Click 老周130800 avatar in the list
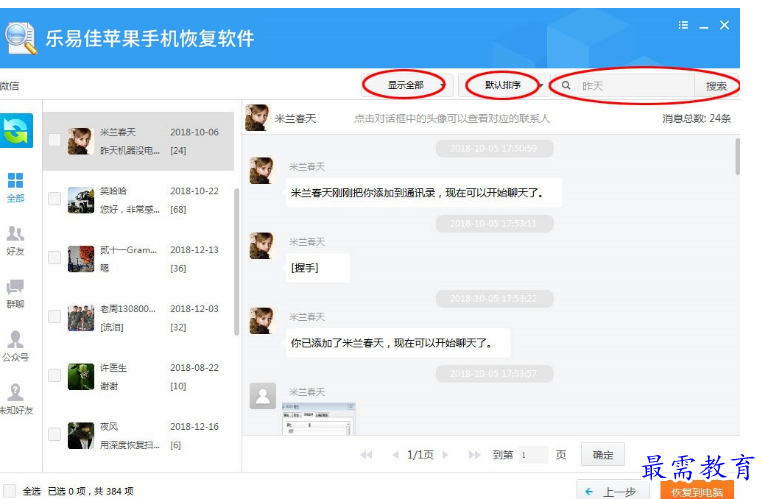This screenshot has height=499, width=763. click(x=81, y=318)
